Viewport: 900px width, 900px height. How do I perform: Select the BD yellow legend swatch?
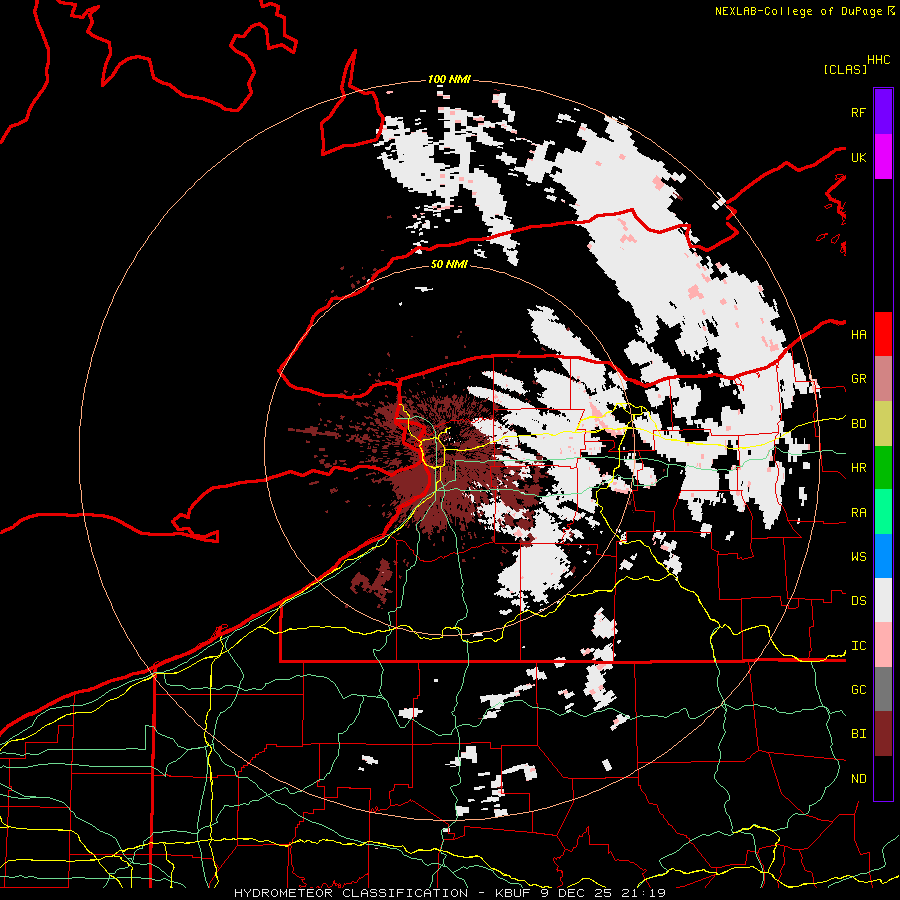pos(883,424)
